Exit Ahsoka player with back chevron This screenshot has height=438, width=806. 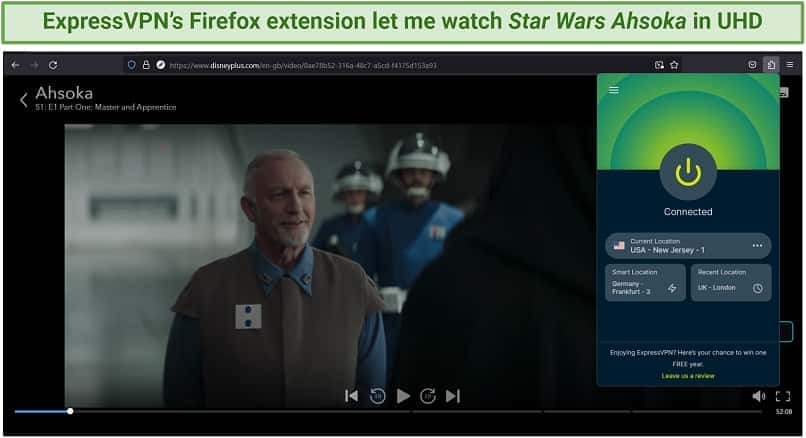[24, 100]
